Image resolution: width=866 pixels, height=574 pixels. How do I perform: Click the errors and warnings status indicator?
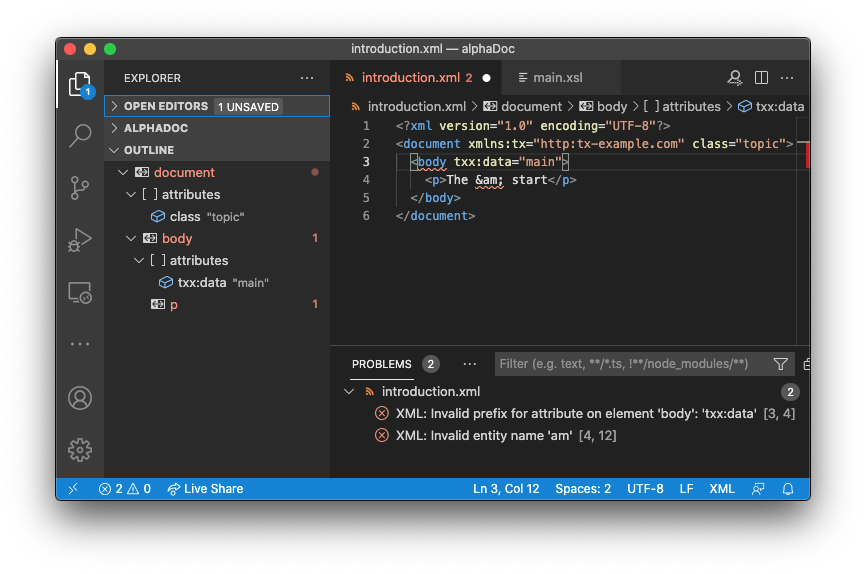[125, 489]
